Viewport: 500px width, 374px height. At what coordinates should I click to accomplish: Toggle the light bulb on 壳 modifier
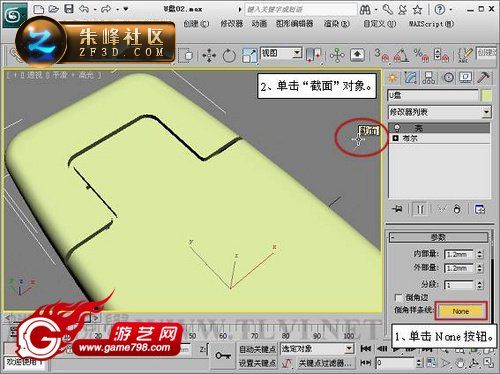point(396,128)
